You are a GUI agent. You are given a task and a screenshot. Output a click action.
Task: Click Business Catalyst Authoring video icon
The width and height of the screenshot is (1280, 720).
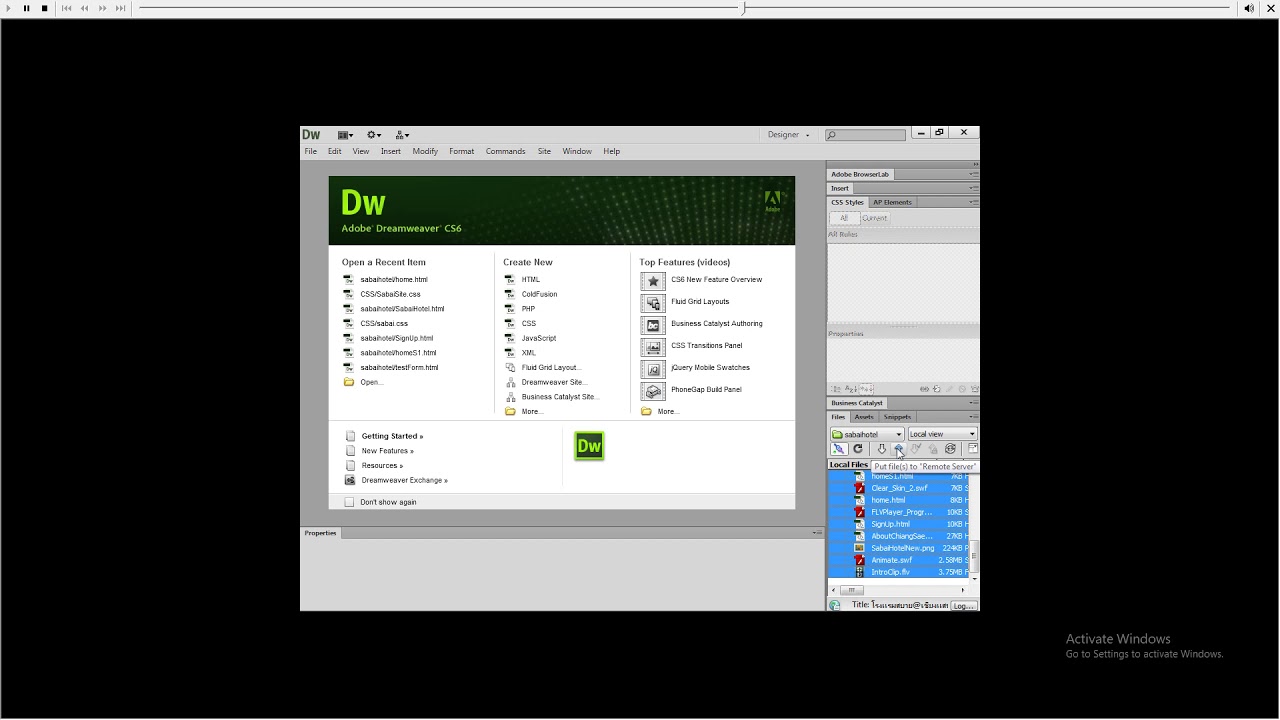[653, 324]
